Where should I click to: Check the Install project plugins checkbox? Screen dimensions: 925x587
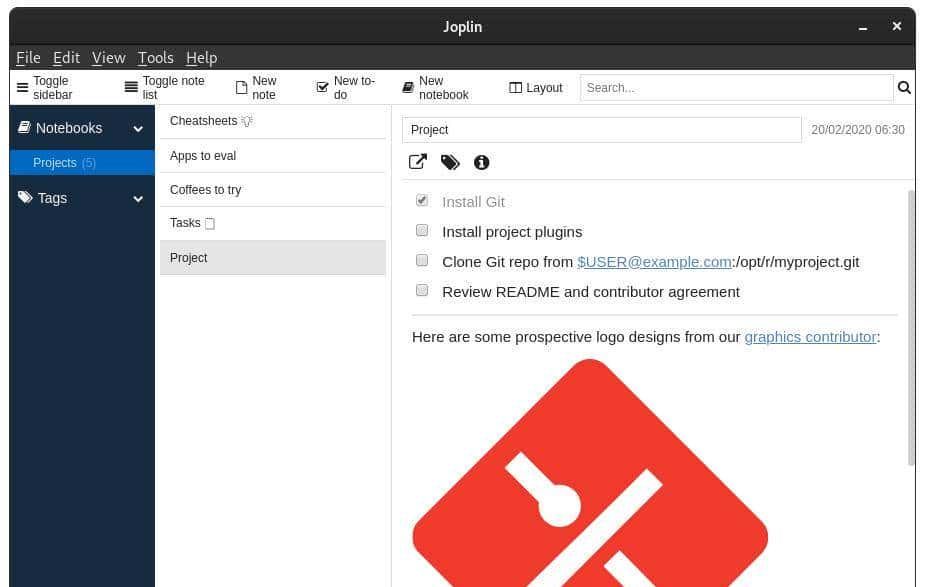coord(422,231)
